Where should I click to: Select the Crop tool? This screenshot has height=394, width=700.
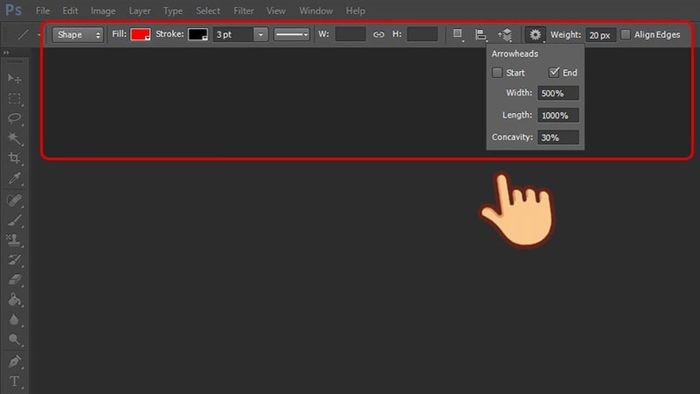14,158
